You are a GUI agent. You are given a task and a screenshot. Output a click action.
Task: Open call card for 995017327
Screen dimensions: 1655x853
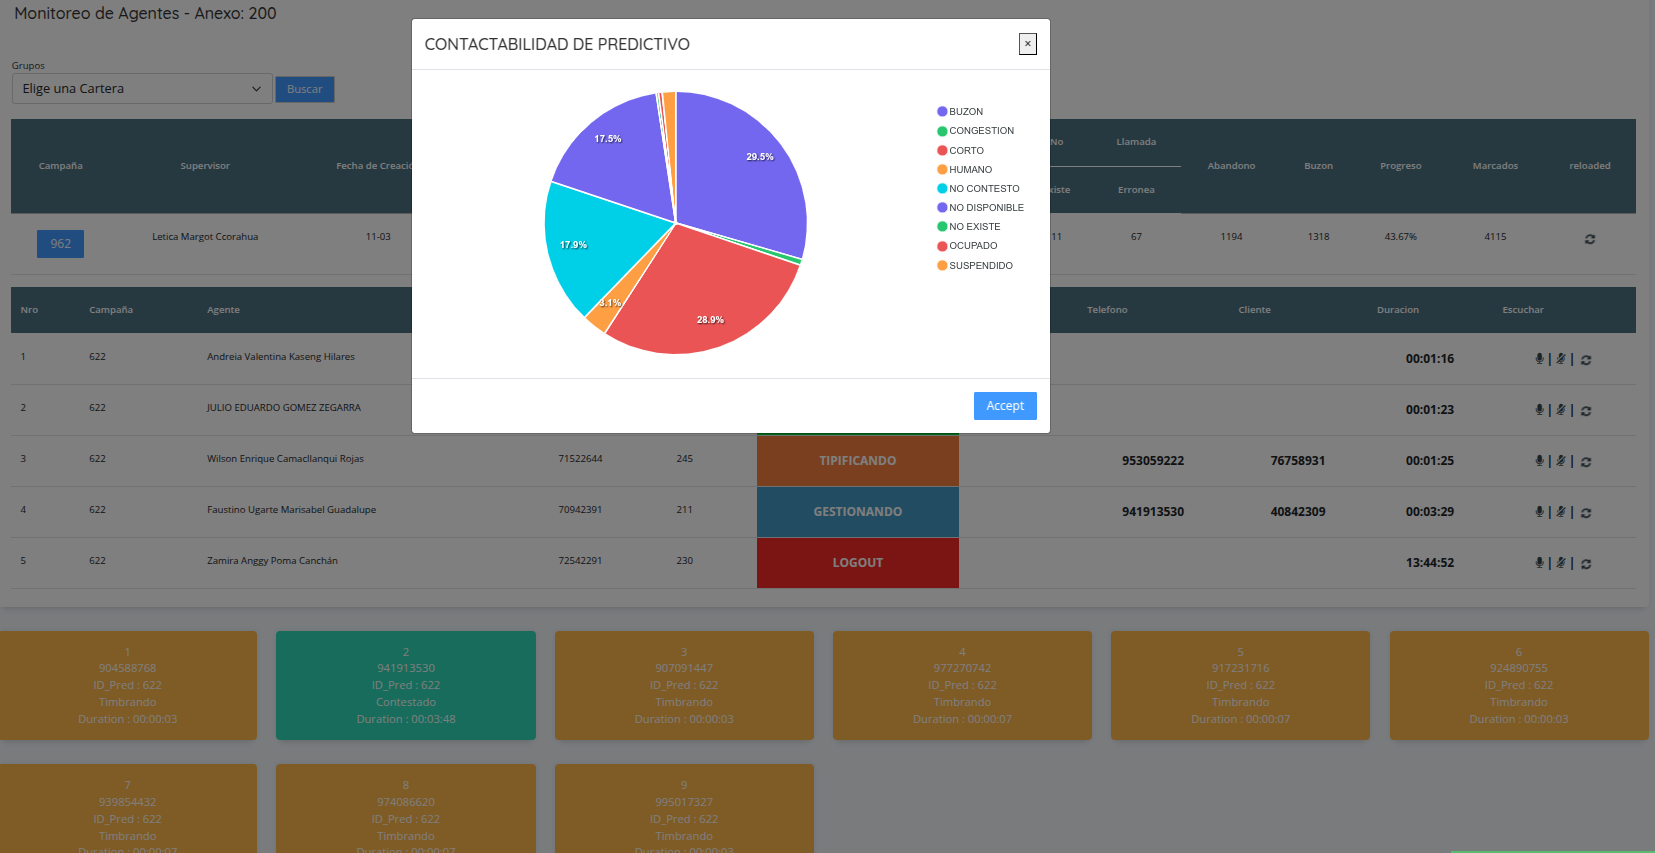(684, 808)
